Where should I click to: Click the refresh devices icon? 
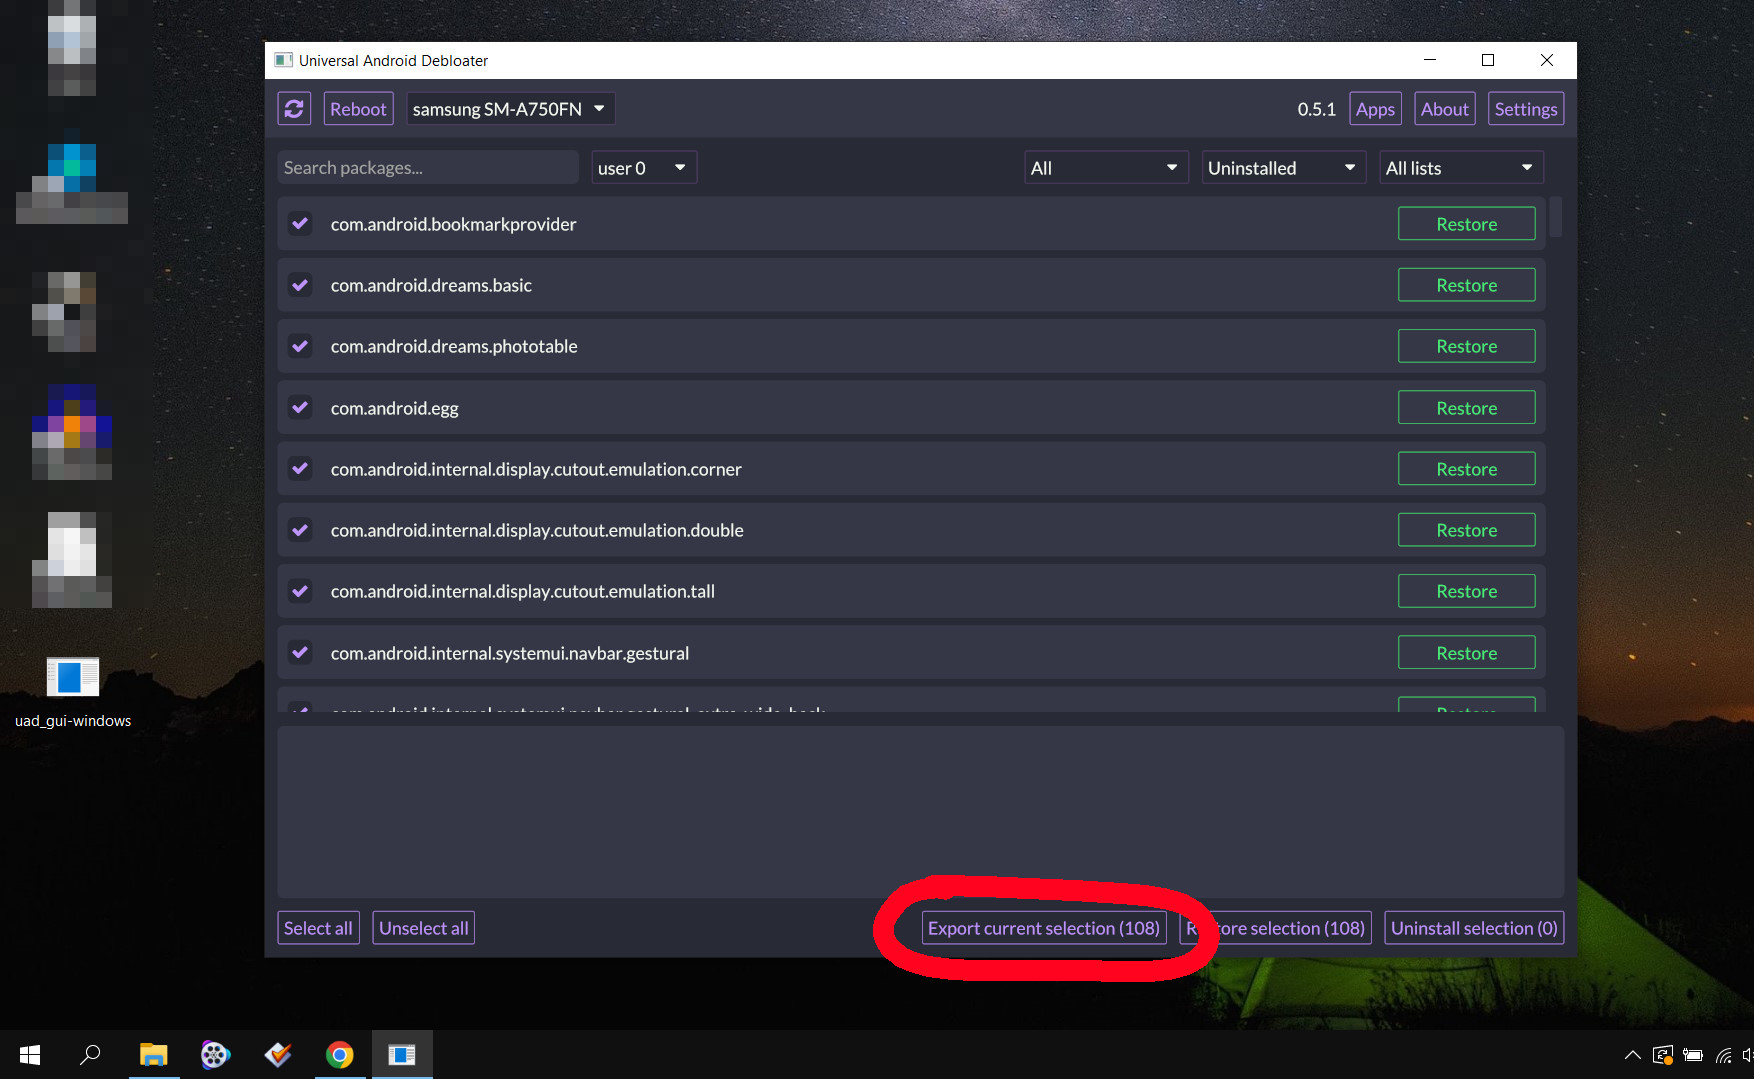tap(294, 108)
